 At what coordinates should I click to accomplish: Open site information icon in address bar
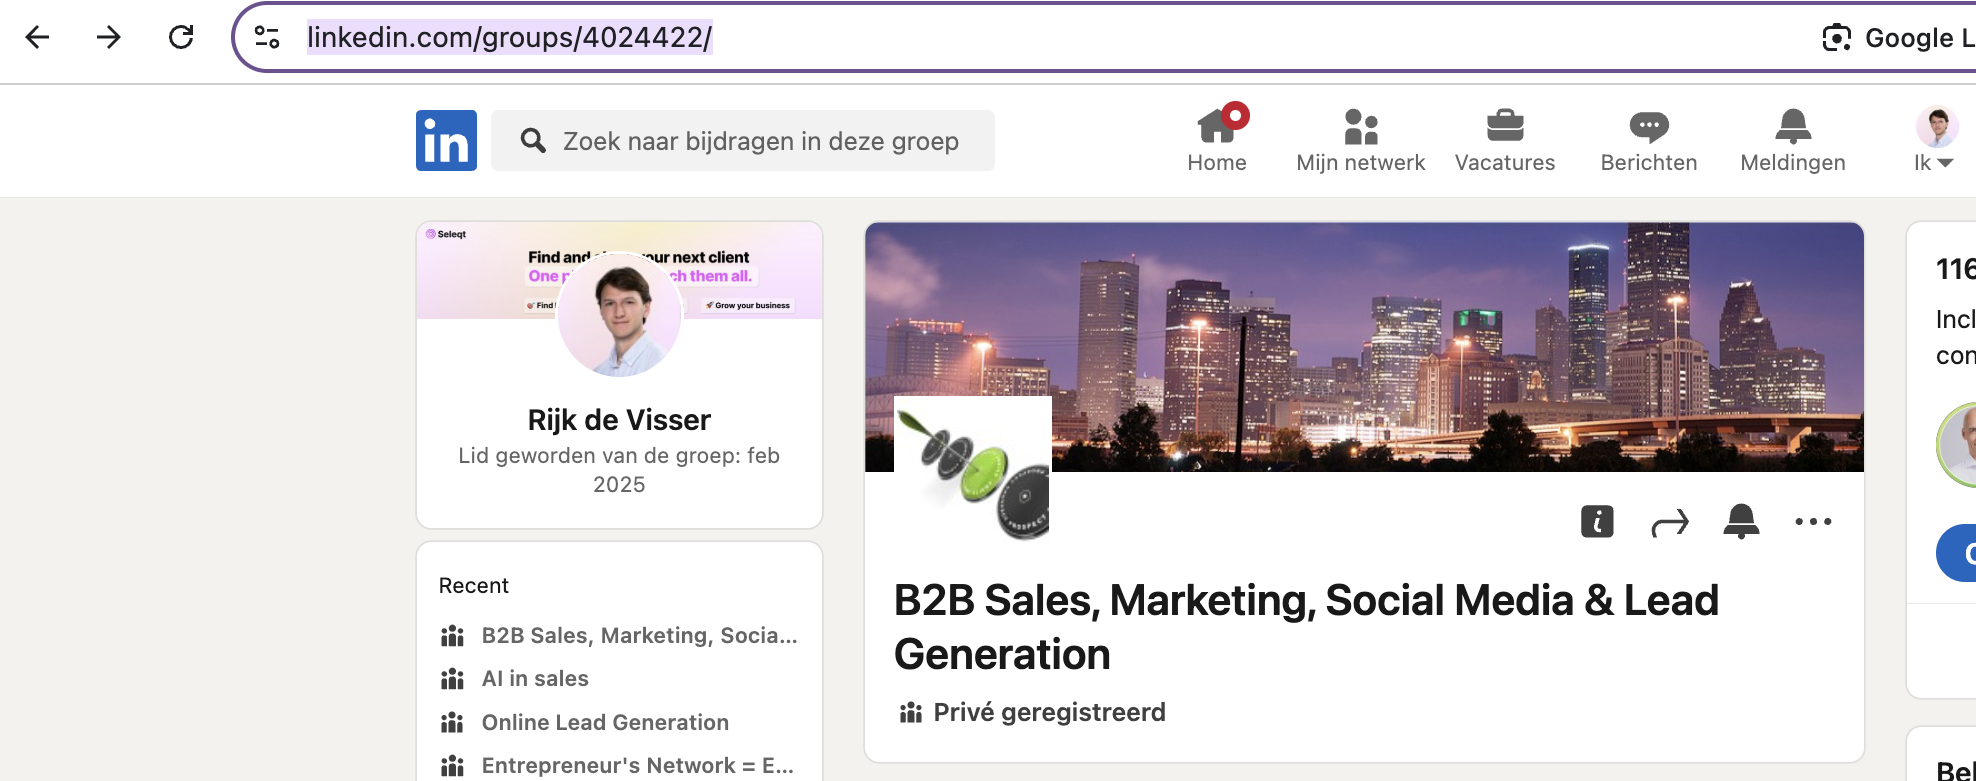(x=267, y=37)
